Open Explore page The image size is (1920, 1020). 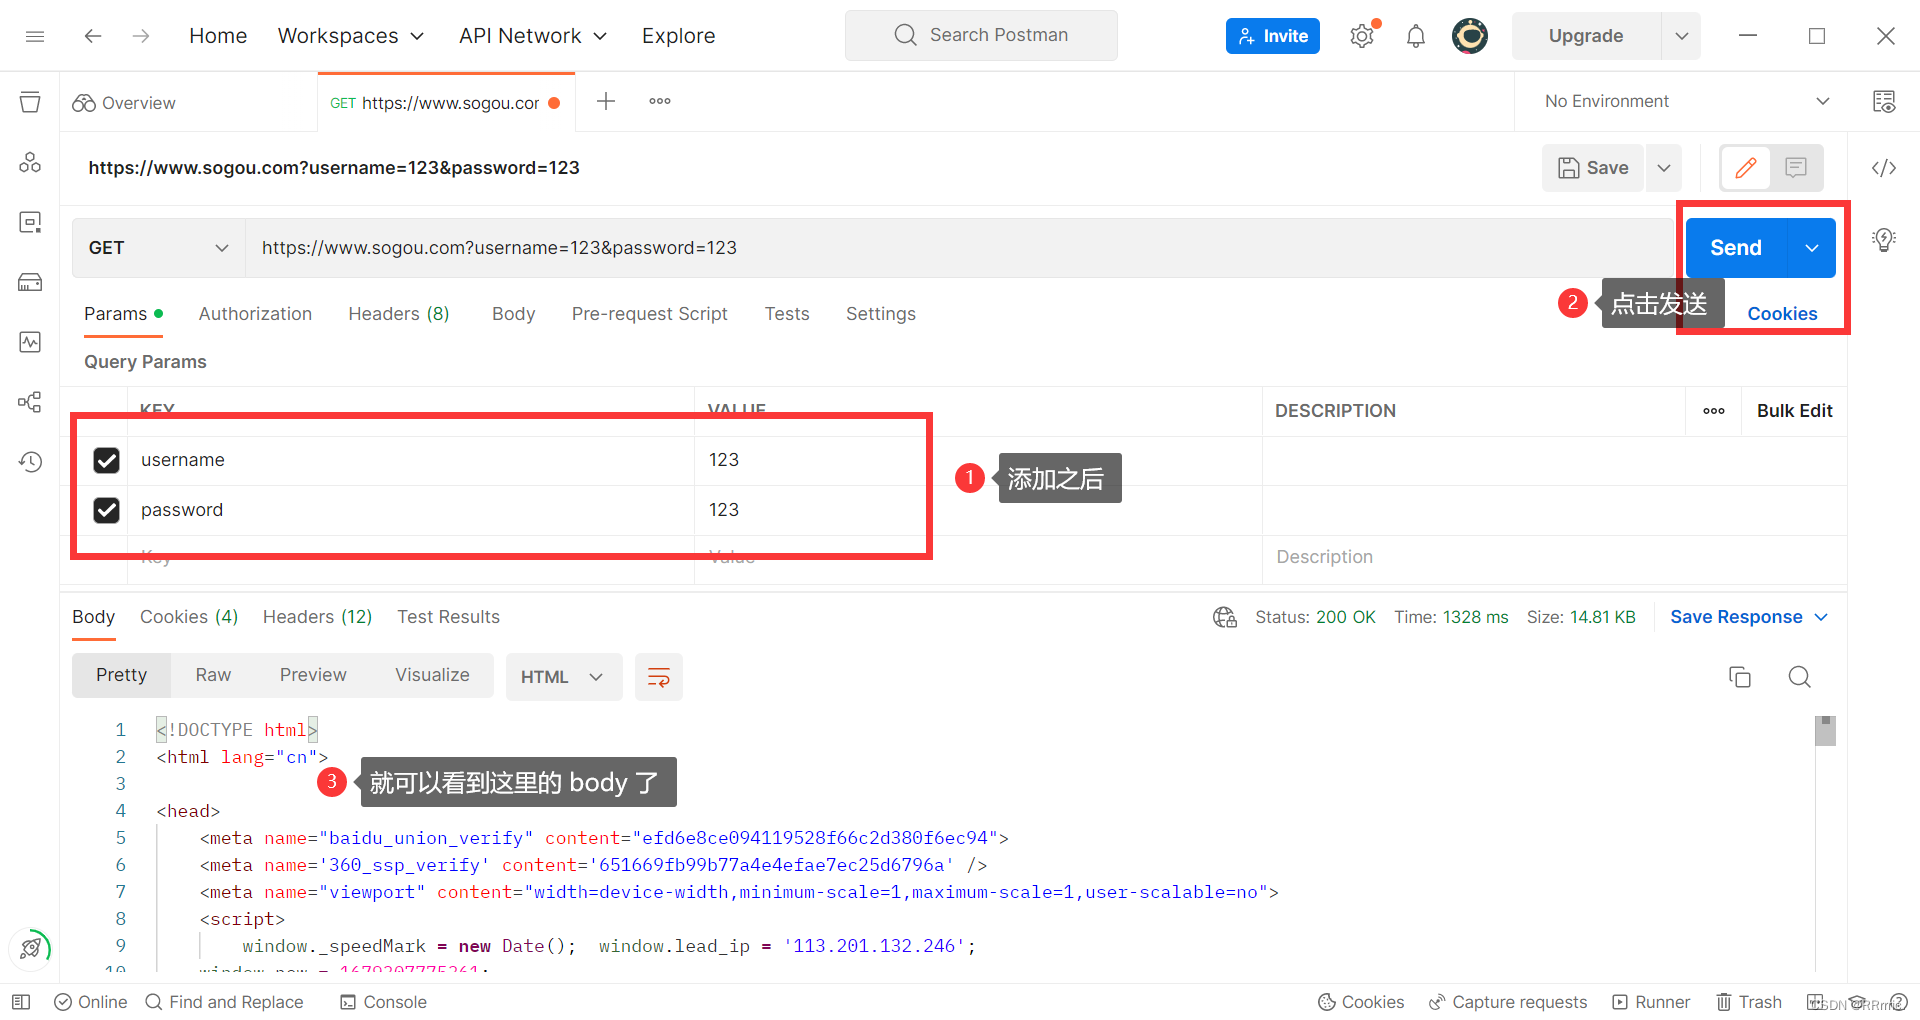point(679,36)
